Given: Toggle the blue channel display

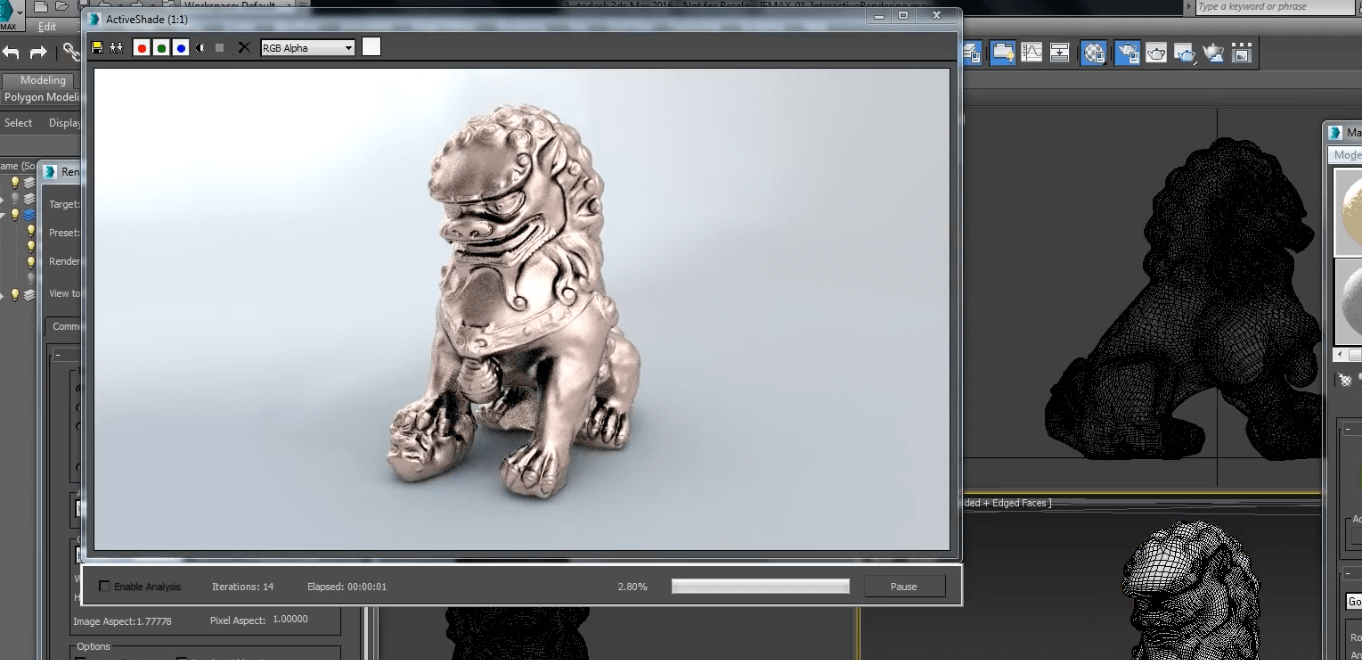Looking at the screenshot, I should coord(180,48).
